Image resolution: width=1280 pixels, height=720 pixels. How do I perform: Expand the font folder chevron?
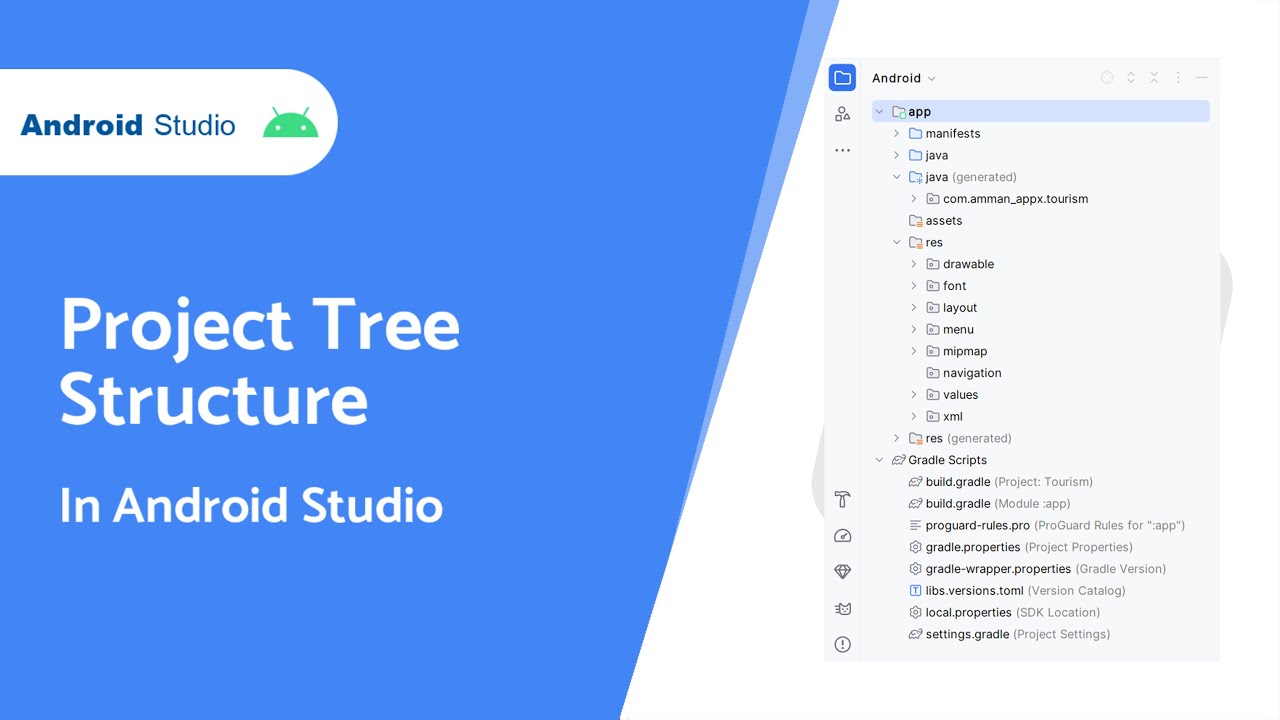[x=913, y=286]
